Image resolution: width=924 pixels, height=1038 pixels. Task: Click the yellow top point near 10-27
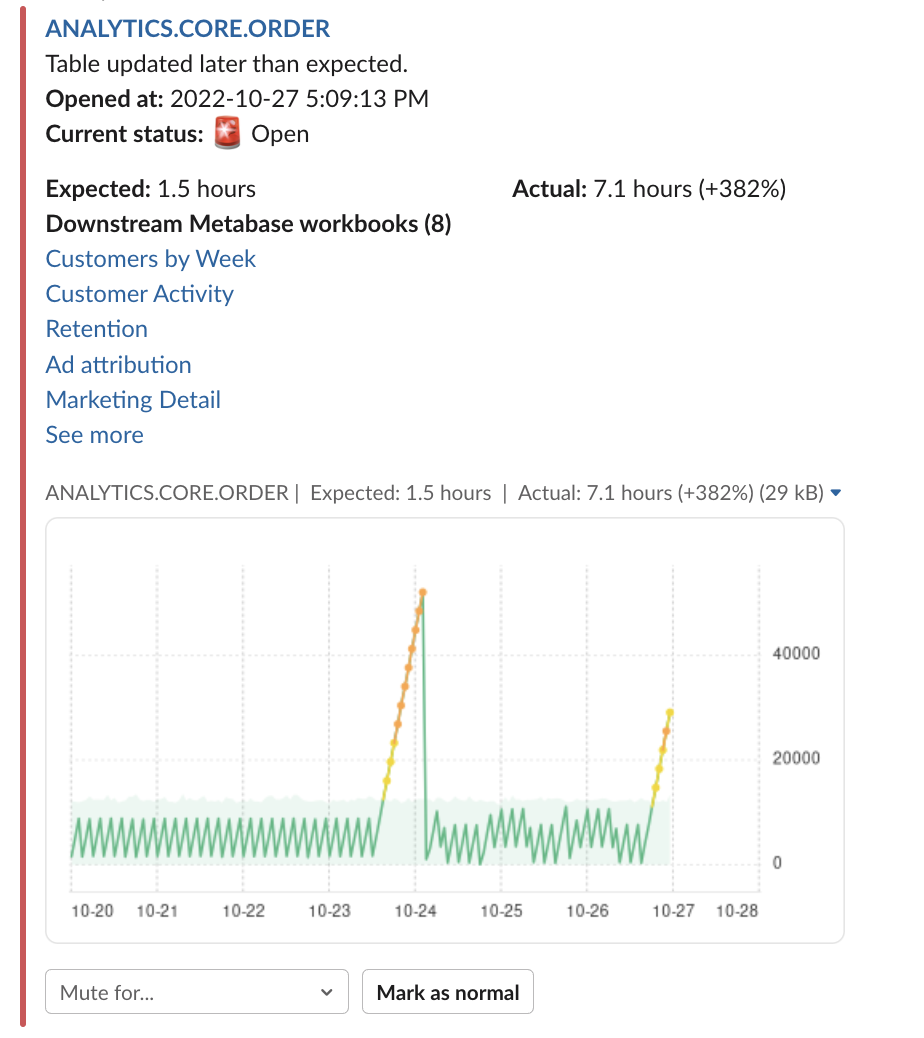(670, 712)
